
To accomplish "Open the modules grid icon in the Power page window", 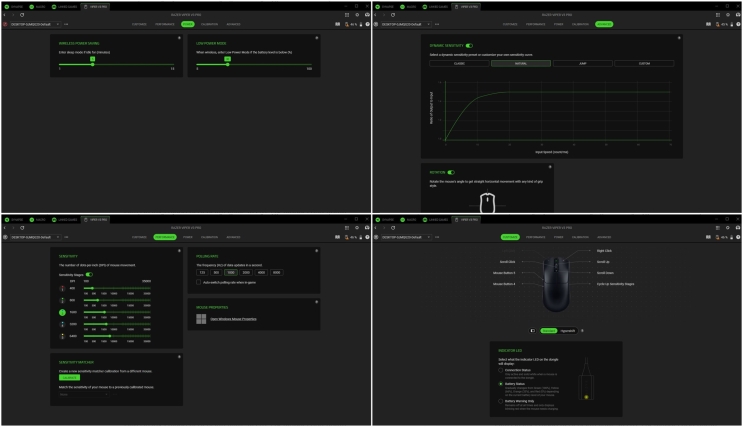I will click(x=347, y=15).
